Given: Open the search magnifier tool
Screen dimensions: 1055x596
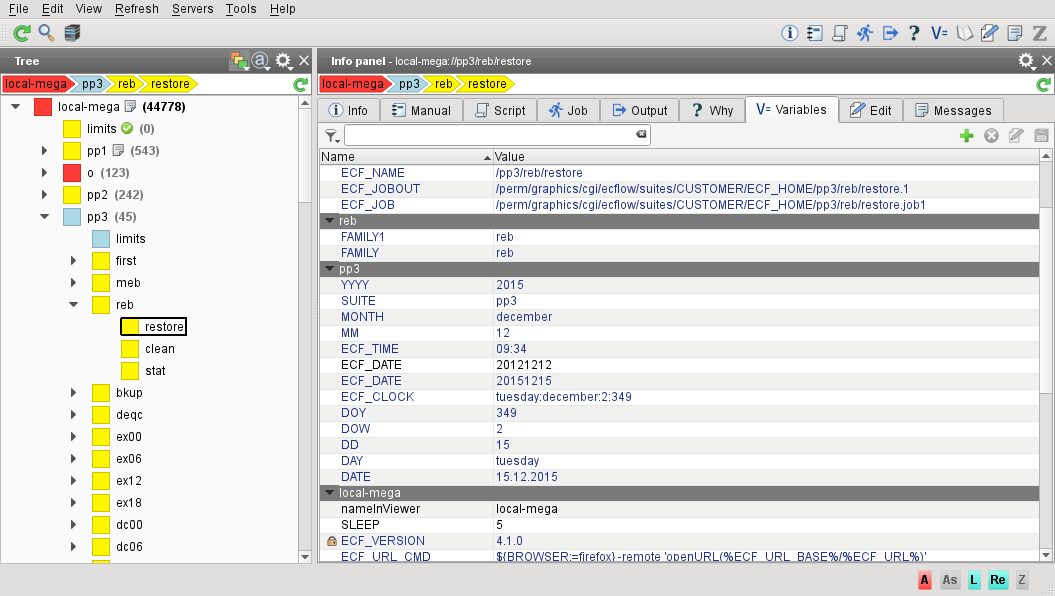Looking at the screenshot, I should tap(46, 33).
